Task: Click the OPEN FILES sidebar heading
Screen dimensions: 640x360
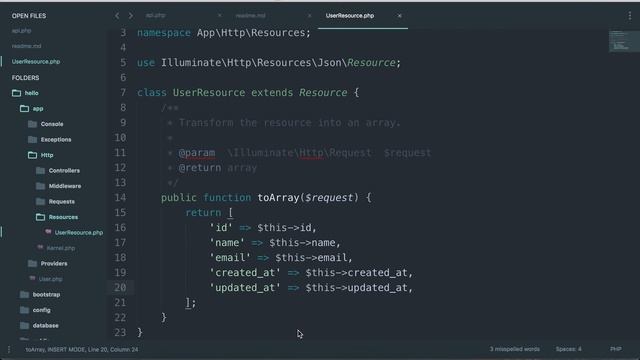Action: (x=29, y=16)
